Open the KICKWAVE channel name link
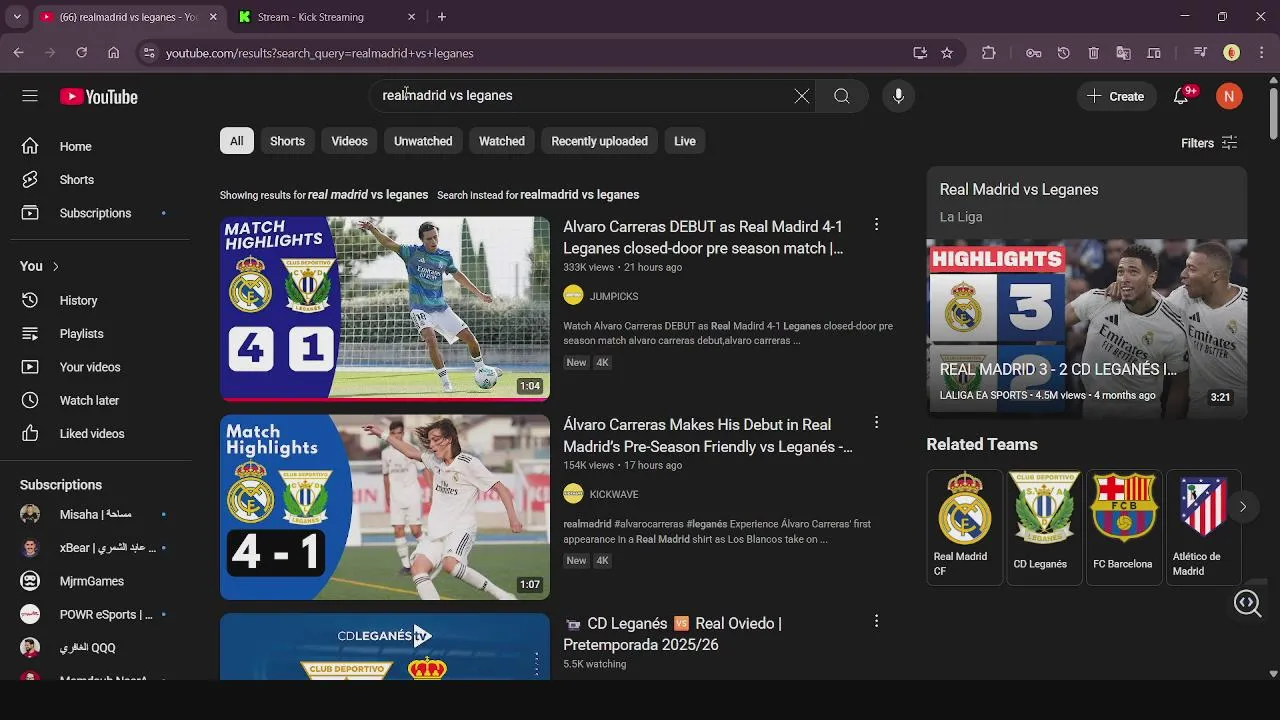The width and height of the screenshot is (1280, 720). pos(614,494)
